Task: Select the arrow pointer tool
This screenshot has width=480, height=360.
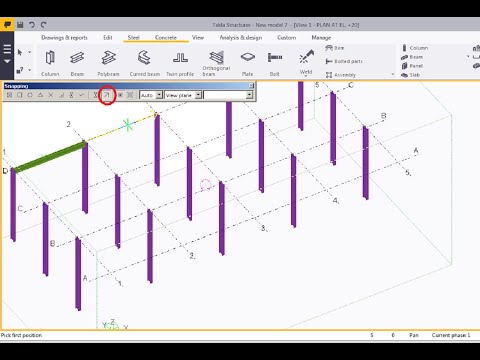Action: pyautogui.click(x=20, y=52)
